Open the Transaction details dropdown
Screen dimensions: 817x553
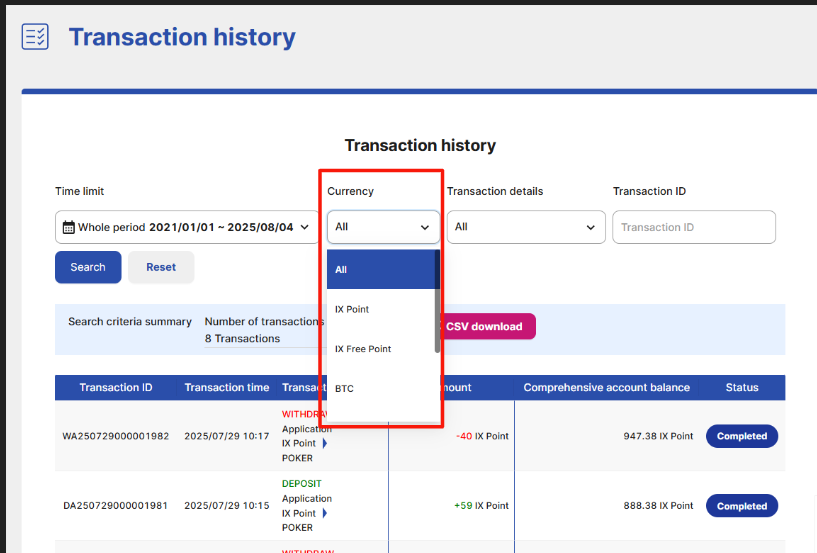tap(526, 227)
